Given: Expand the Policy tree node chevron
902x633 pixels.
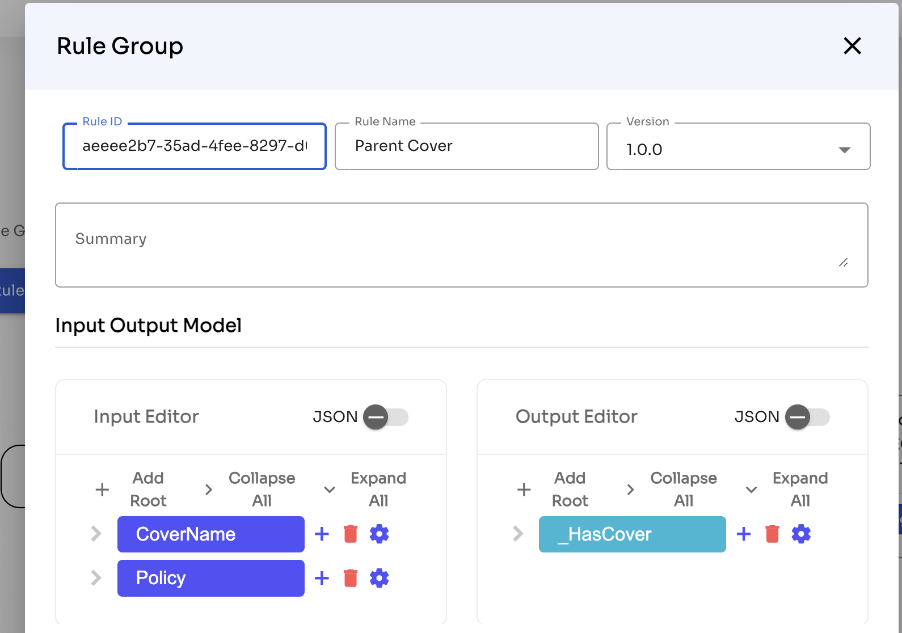Looking at the screenshot, I should (96, 578).
